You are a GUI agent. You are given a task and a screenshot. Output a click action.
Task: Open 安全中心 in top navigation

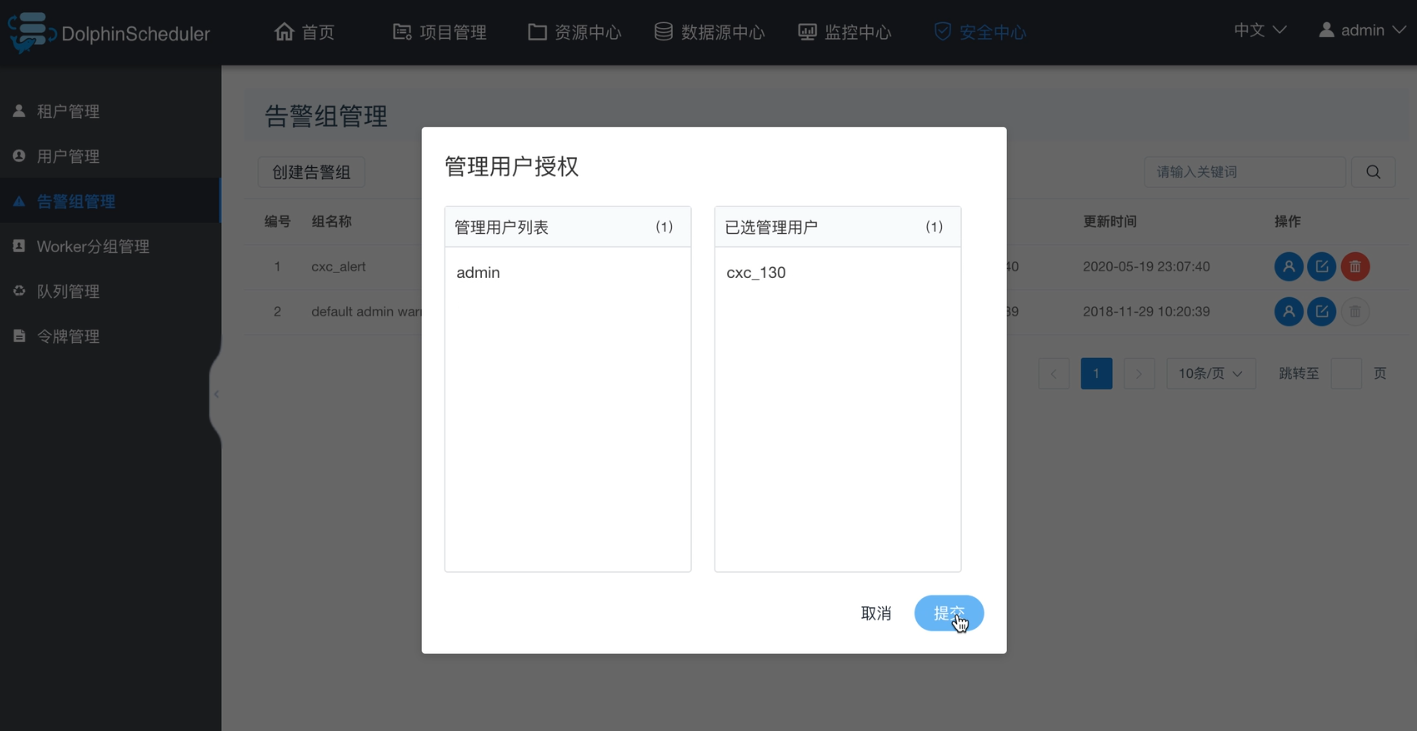pos(980,32)
